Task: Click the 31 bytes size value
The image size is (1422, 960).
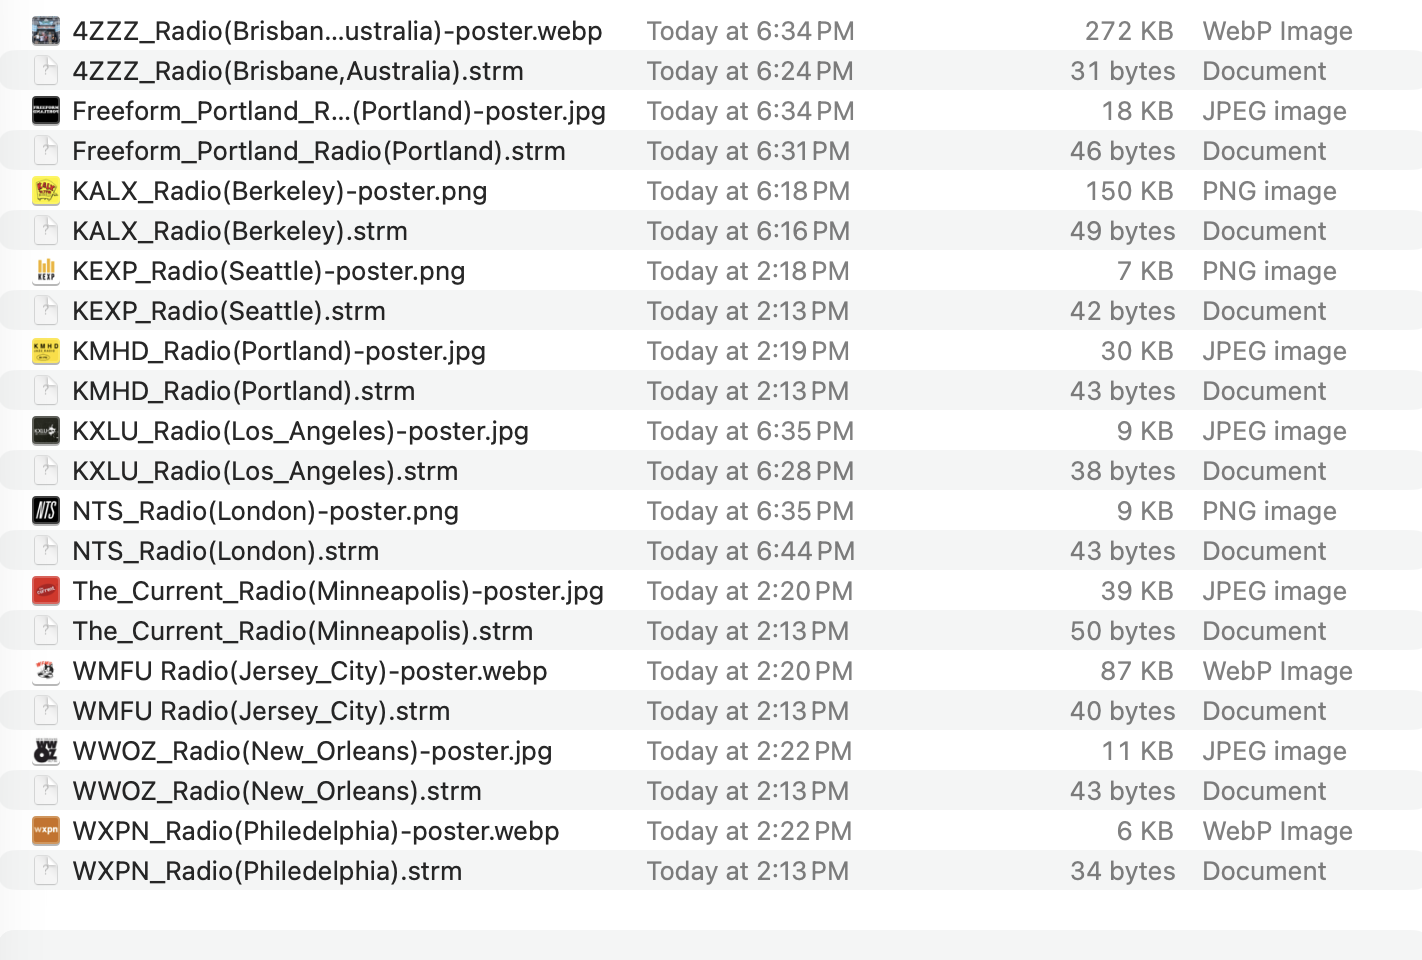Action: tap(1123, 71)
